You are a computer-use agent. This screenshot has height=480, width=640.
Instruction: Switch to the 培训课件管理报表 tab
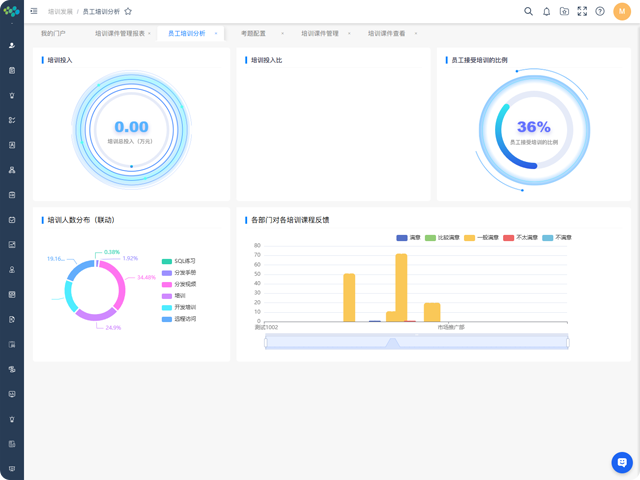[x=120, y=33]
